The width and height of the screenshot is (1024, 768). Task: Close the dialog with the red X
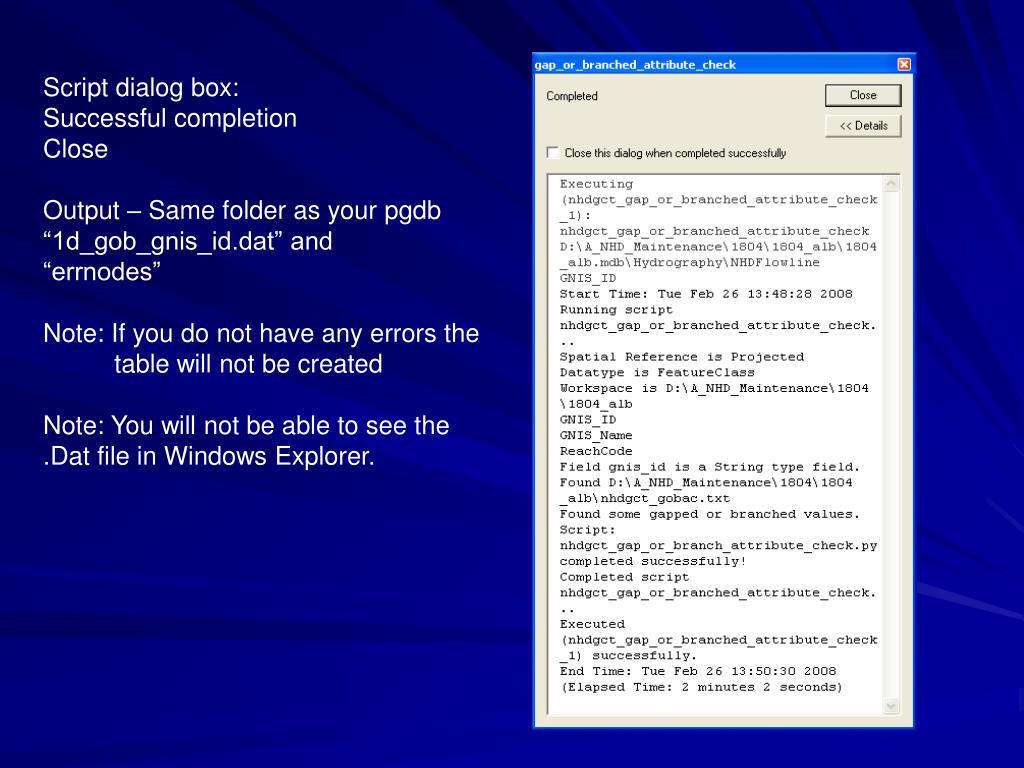[904, 64]
